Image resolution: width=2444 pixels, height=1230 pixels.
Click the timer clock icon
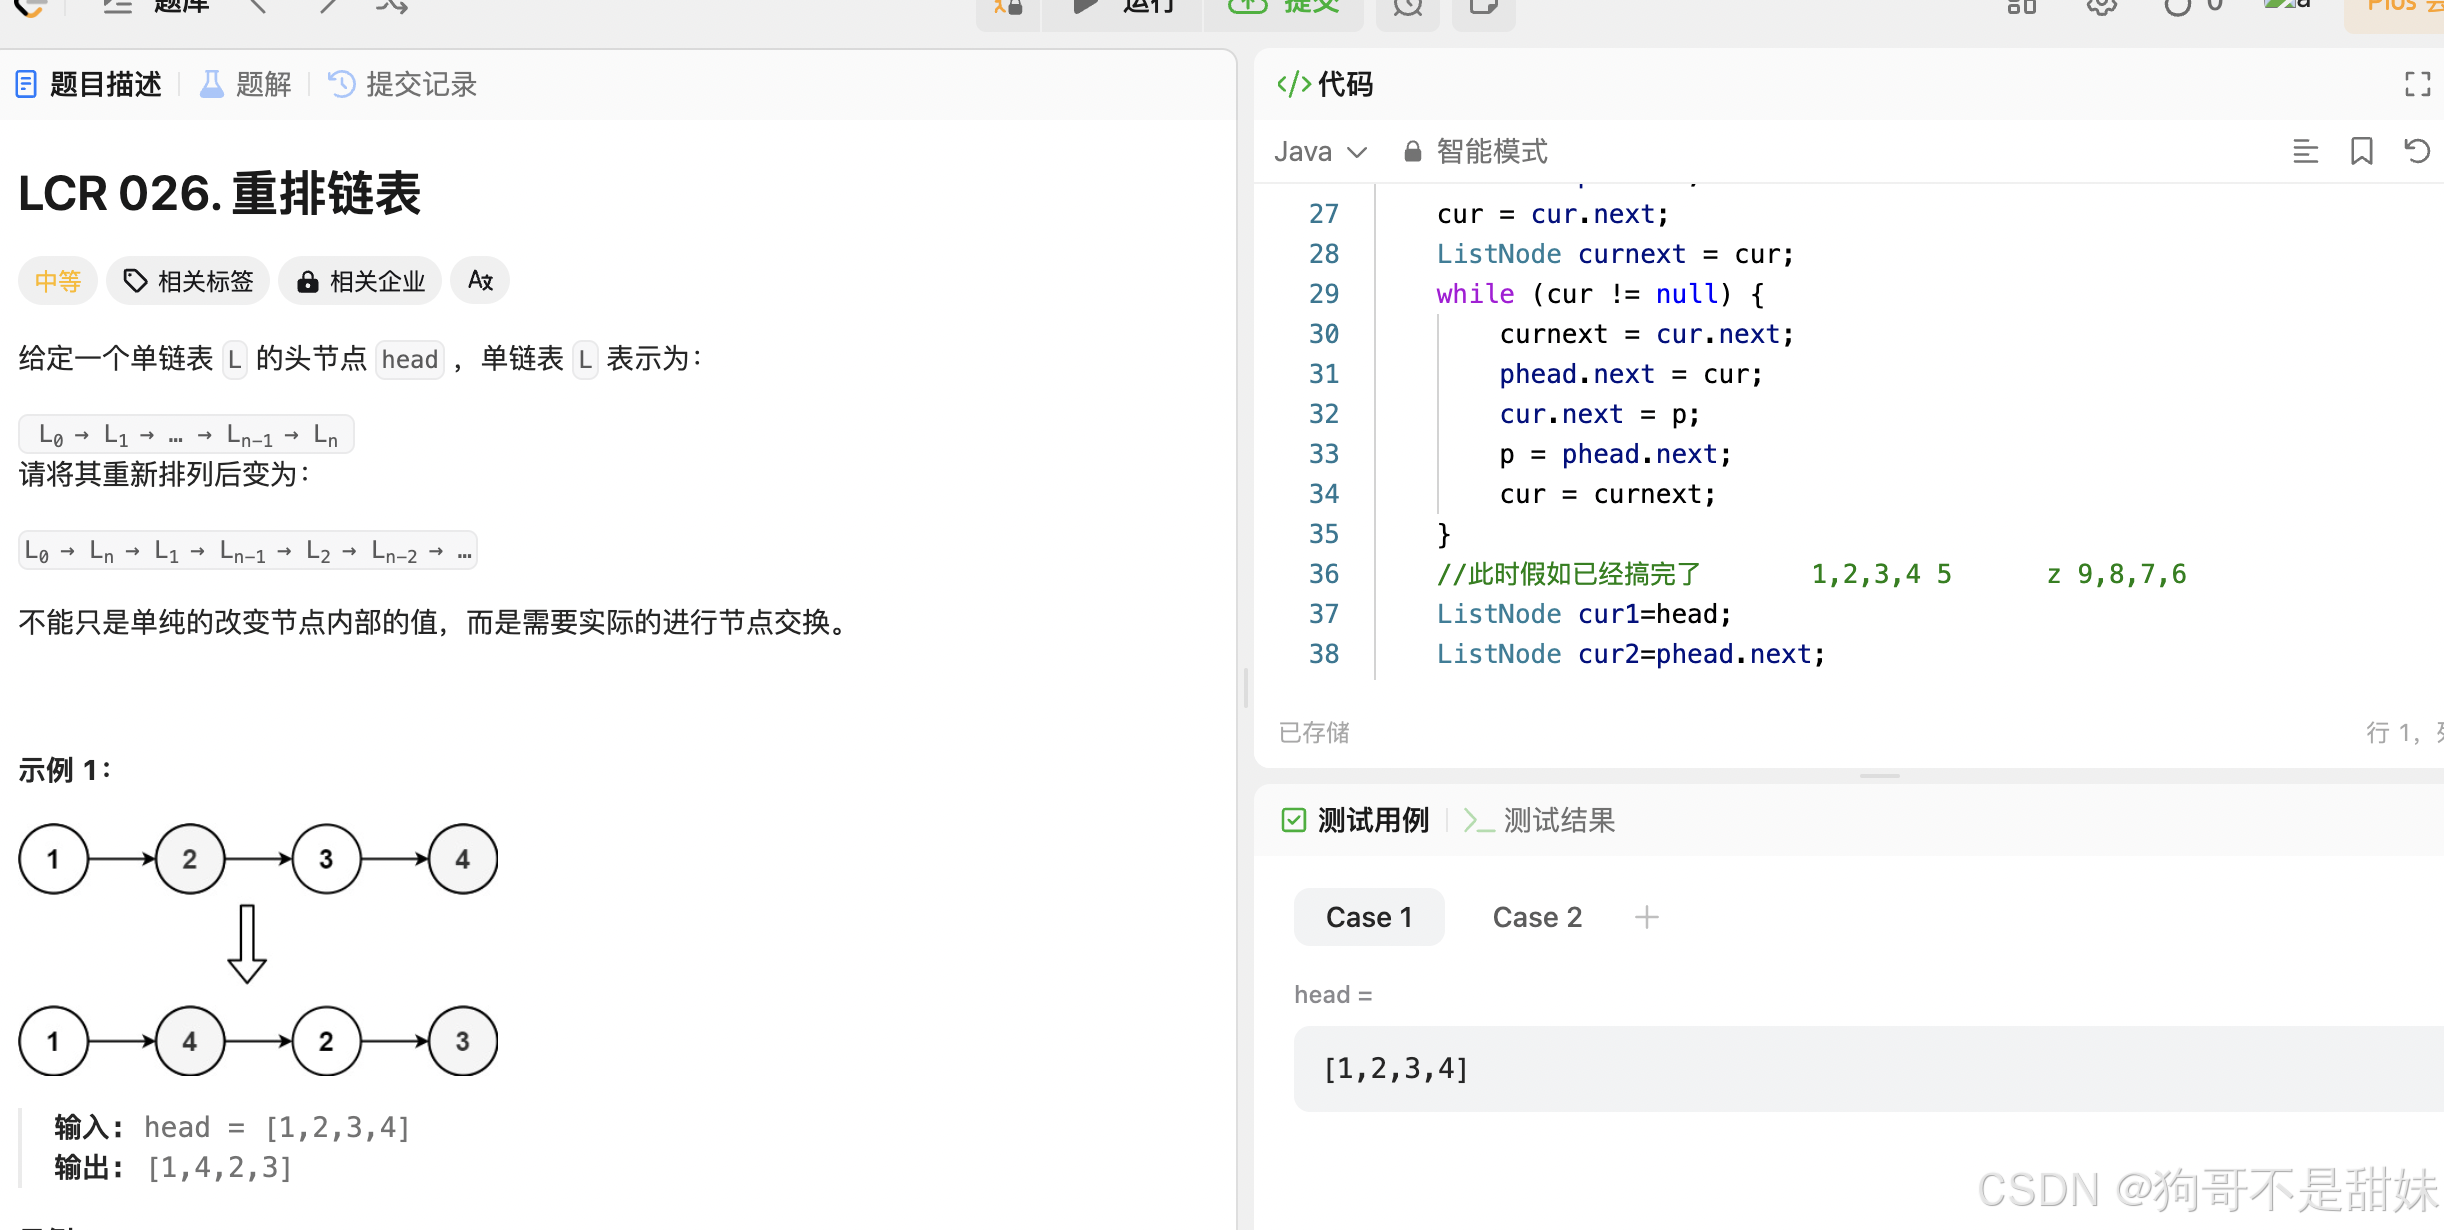1407,10
